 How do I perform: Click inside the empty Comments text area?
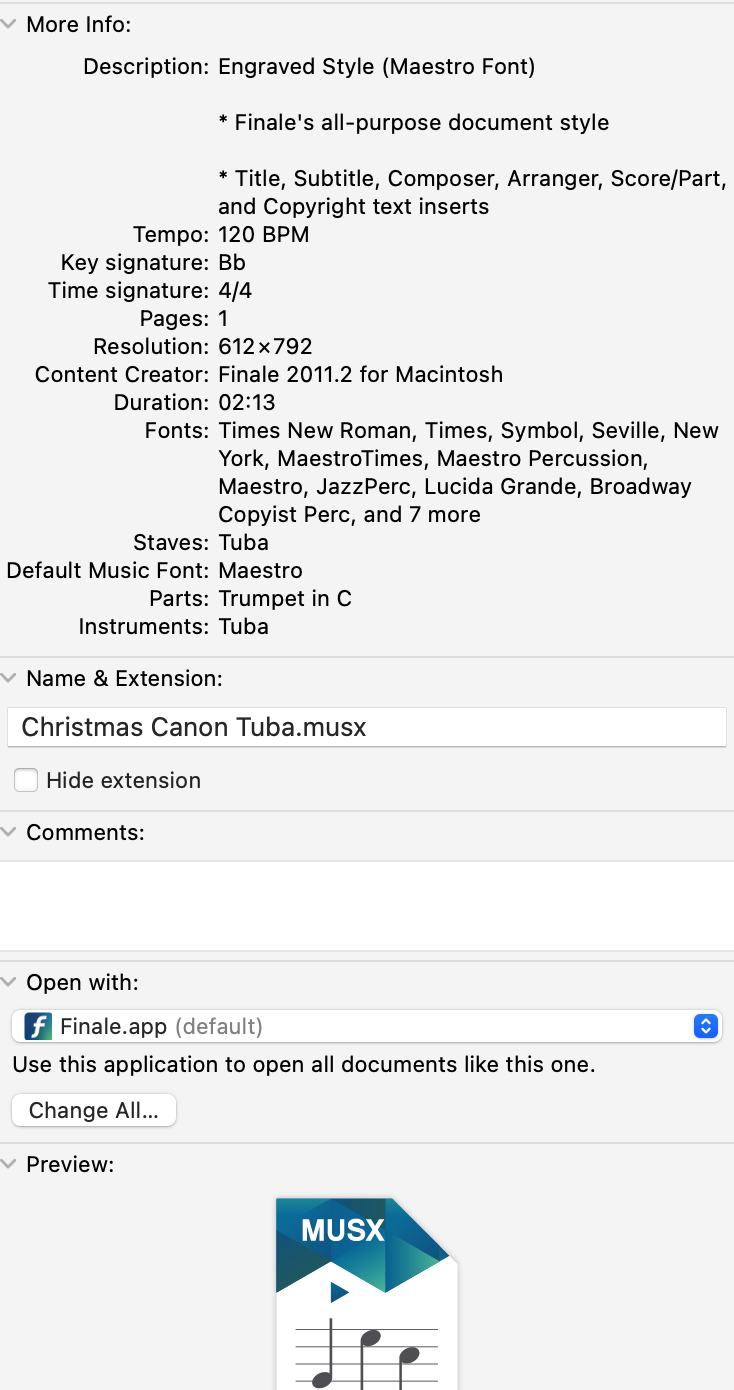pos(366,905)
